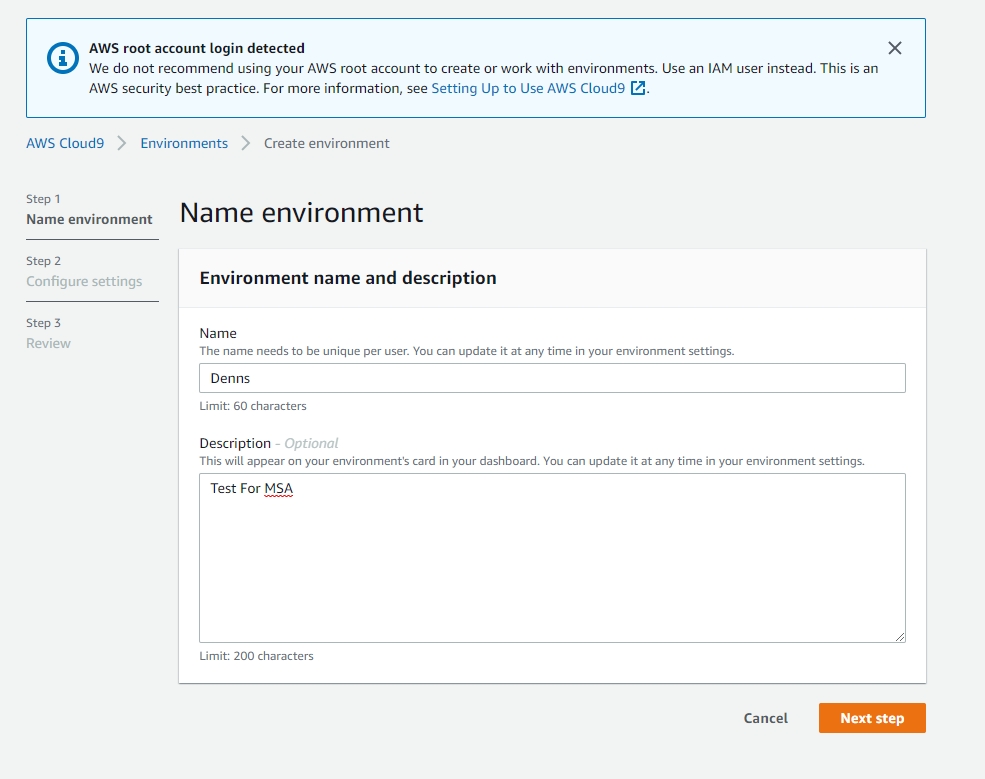Click the 'Name environment' page title
Screen dimensions: 985x779
tap(302, 212)
